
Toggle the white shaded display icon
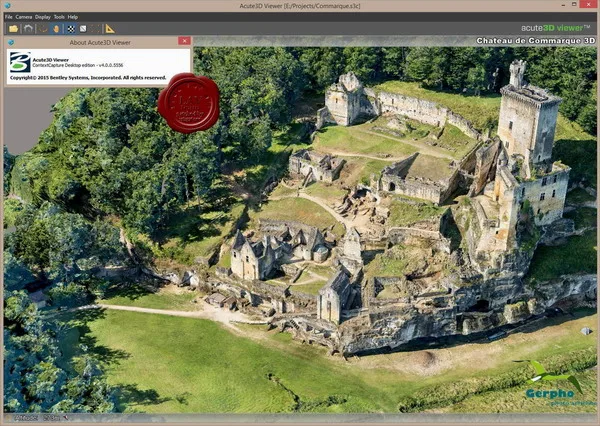point(83,29)
